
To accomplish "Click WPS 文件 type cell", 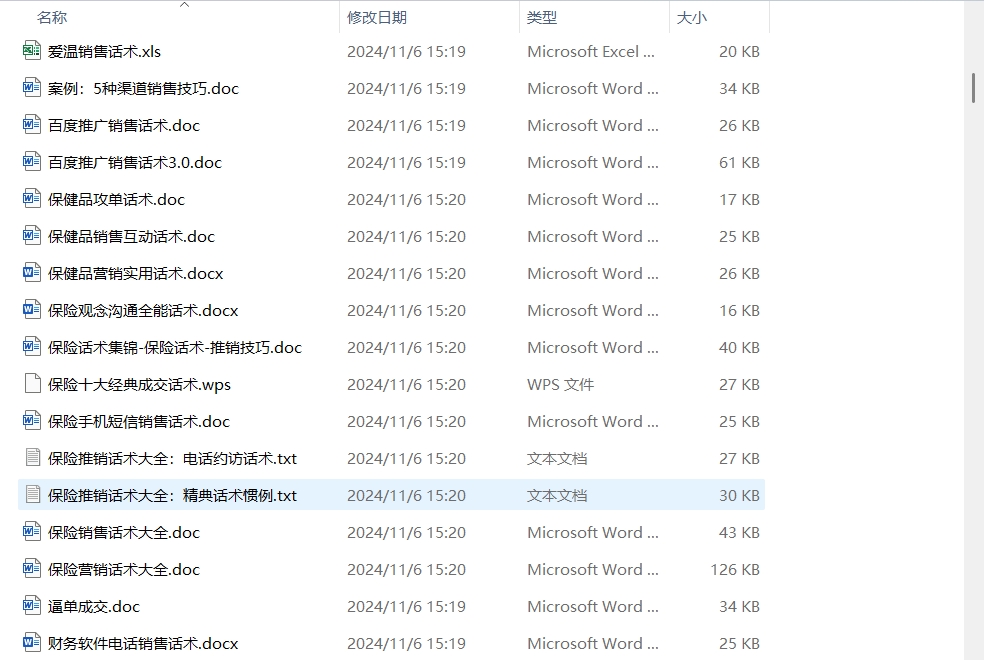I will coord(560,385).
